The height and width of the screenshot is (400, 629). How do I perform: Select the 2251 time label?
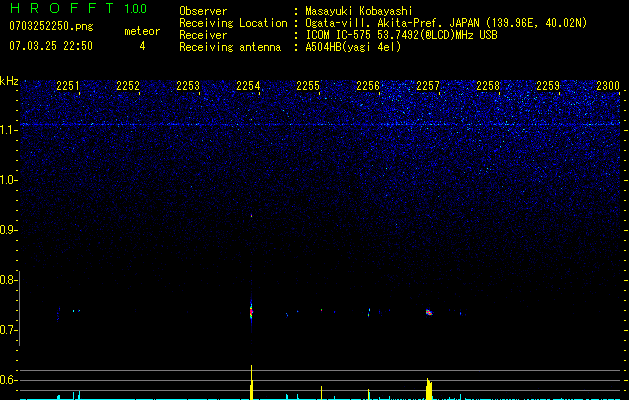(x=68, y=87)
